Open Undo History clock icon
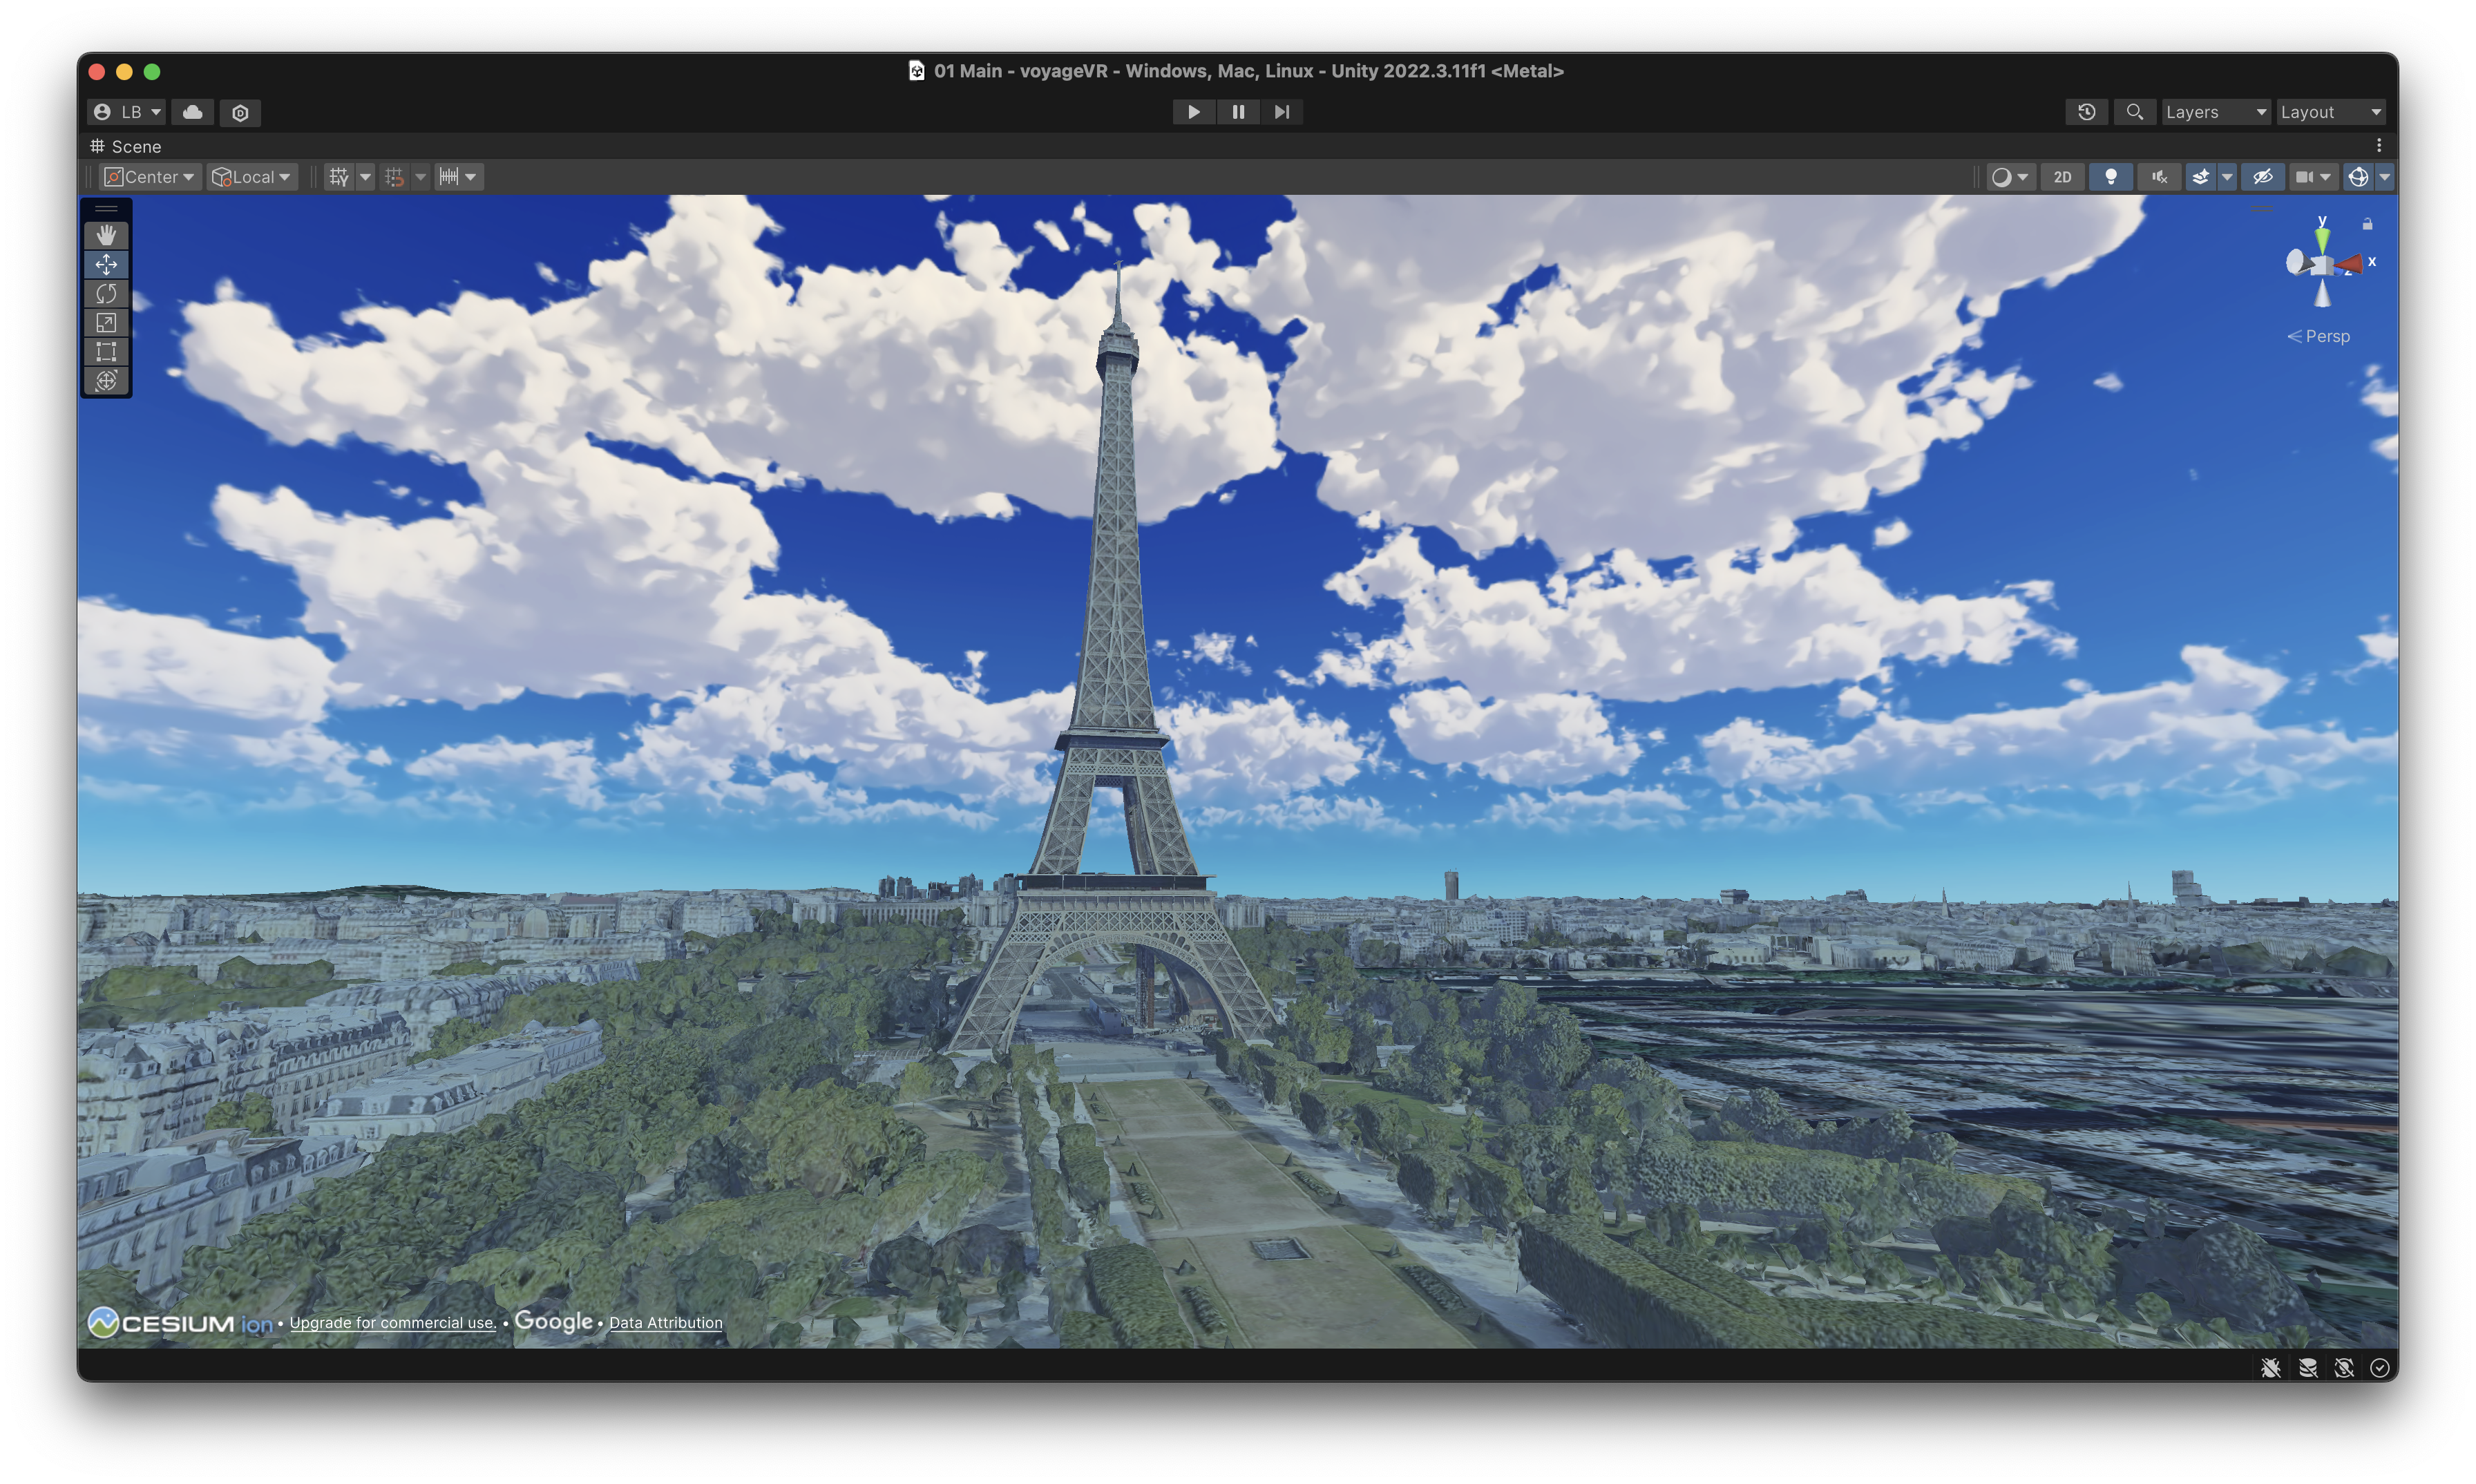 click(x=2086, y=112)
